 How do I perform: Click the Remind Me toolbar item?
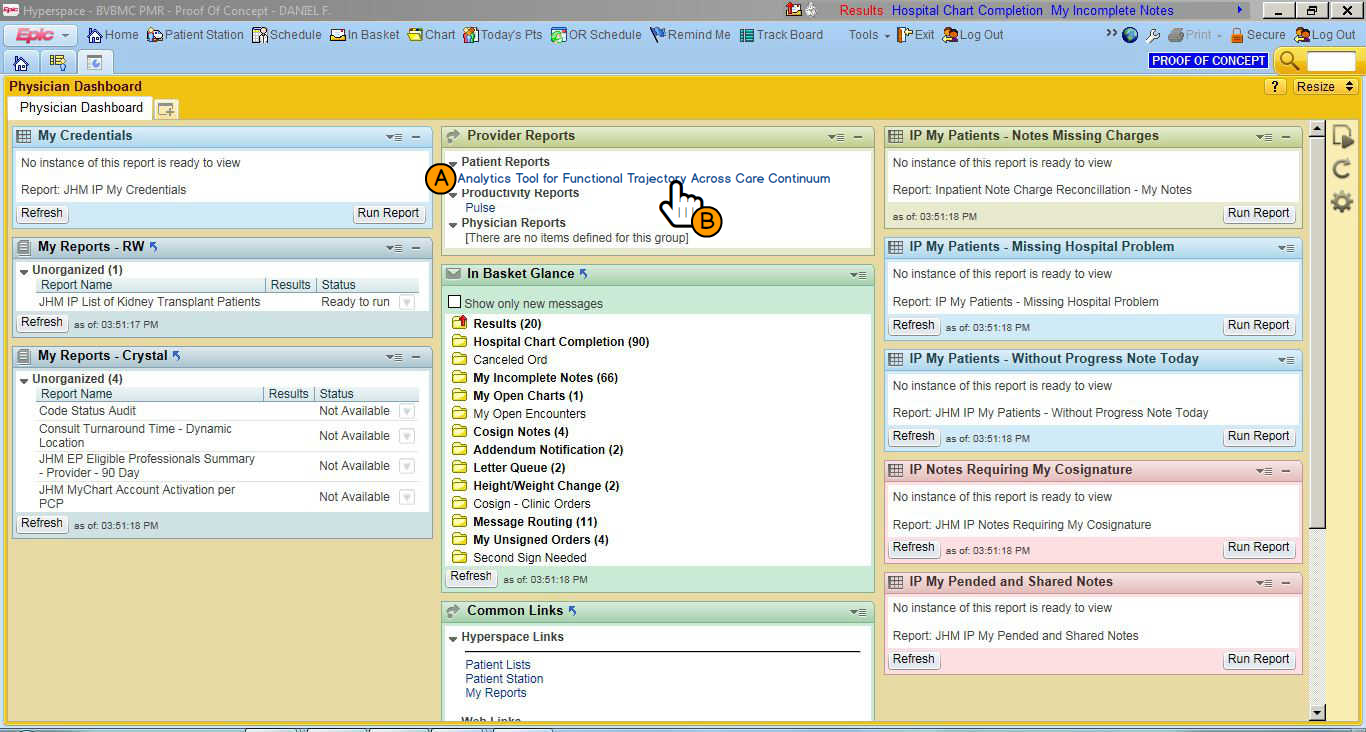pyautogui.click(x=690, y=35)
